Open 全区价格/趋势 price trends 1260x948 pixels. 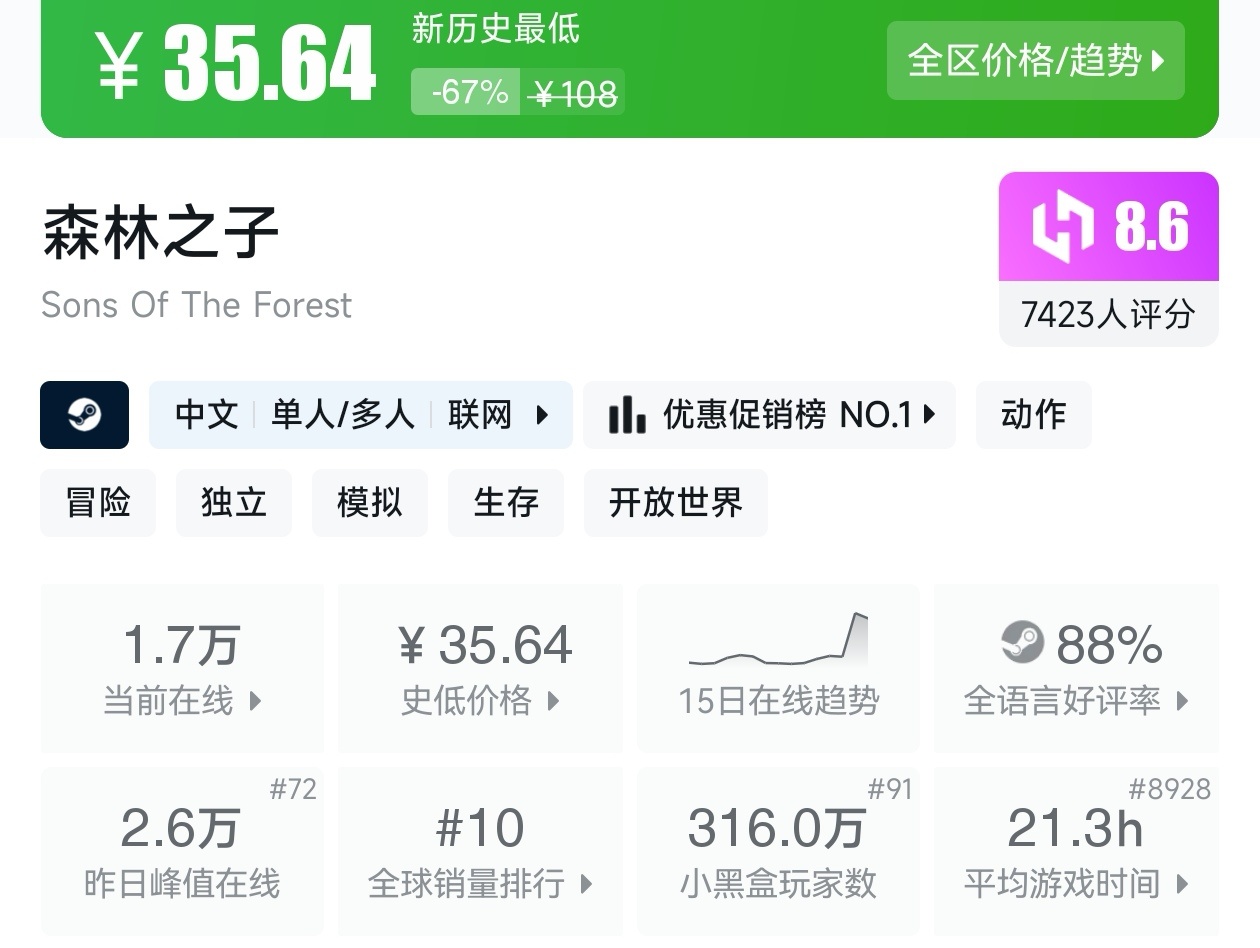(x=1035, y=61)
